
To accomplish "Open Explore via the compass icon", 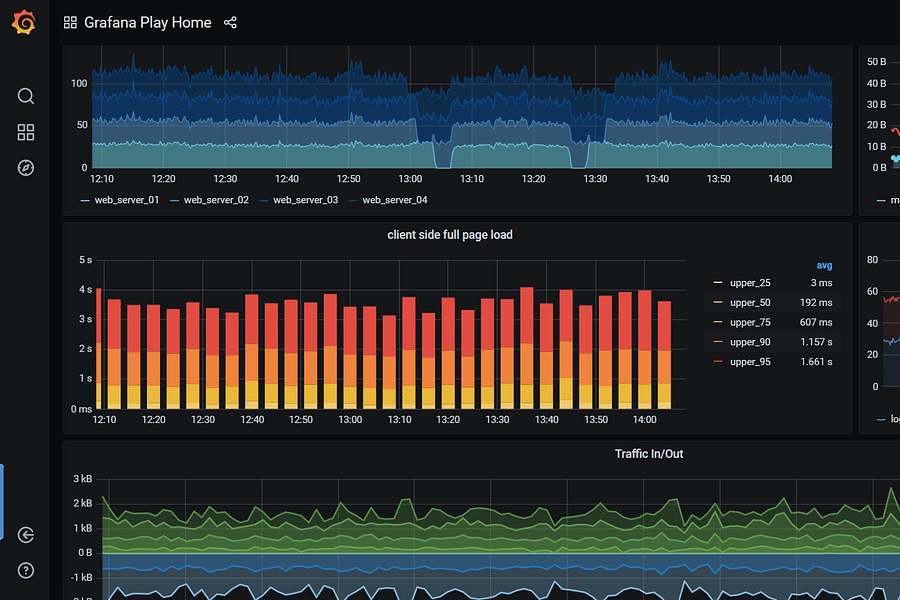I will click(x=25, y=168).
